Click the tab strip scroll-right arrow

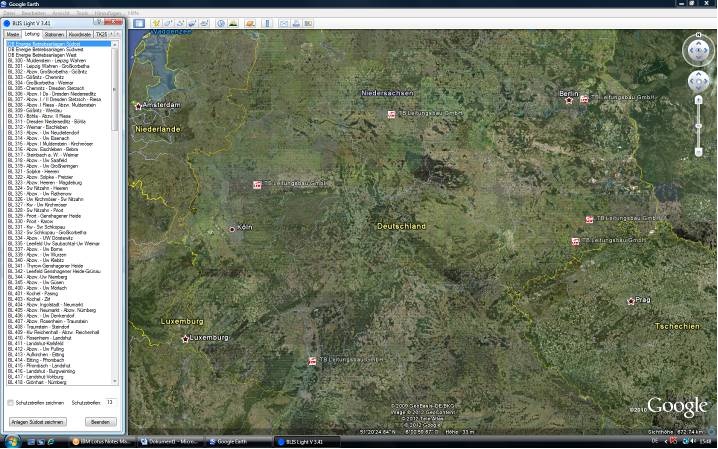click(x=117, y=35)
